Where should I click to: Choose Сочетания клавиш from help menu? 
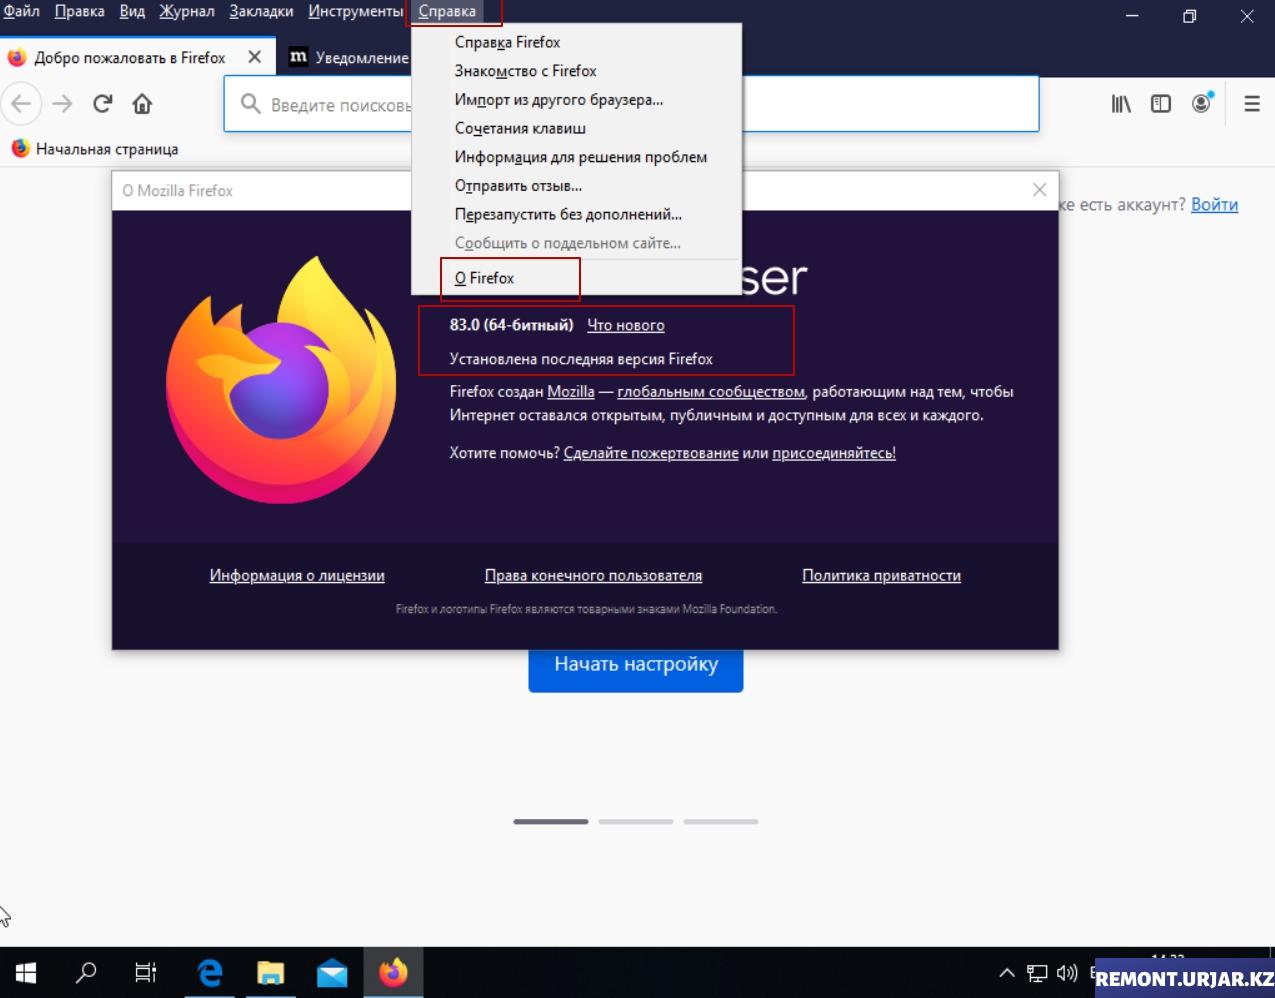520,128
